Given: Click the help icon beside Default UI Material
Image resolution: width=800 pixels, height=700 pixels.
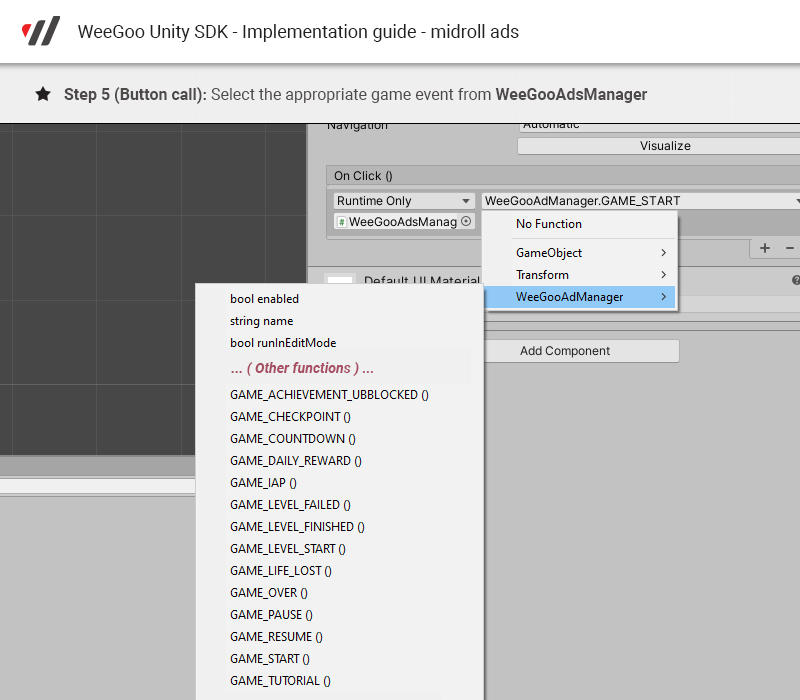Looking at the screenshot, I should coord(796,281).
